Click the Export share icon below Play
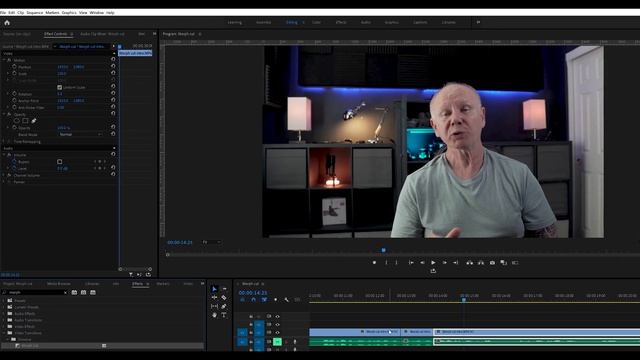The image size is (640, 360). (433, 271)
